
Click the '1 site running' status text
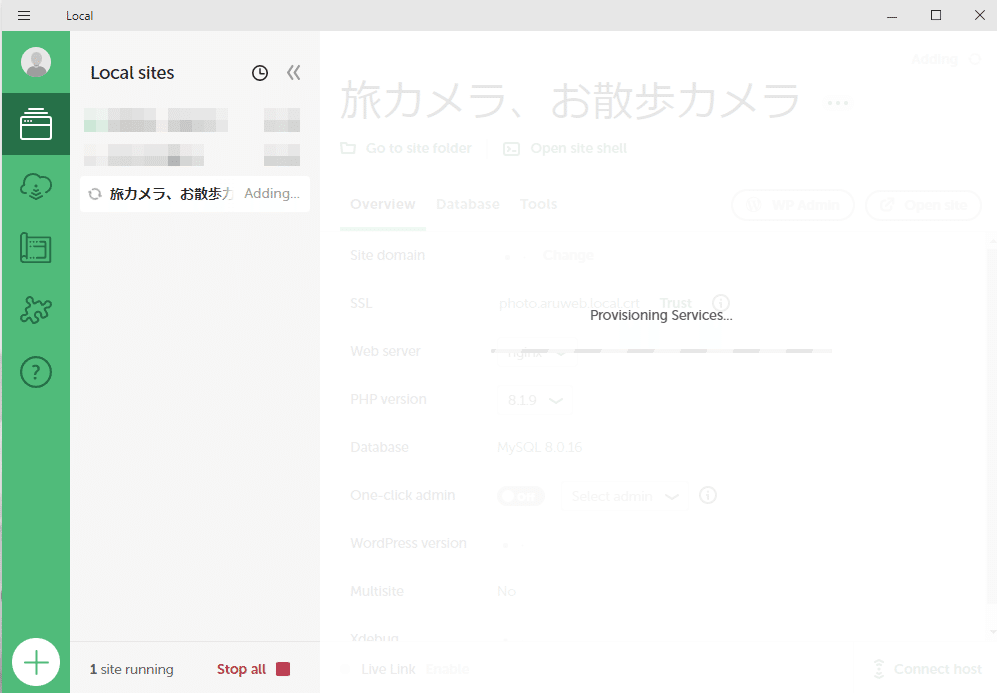click(132, 669)
